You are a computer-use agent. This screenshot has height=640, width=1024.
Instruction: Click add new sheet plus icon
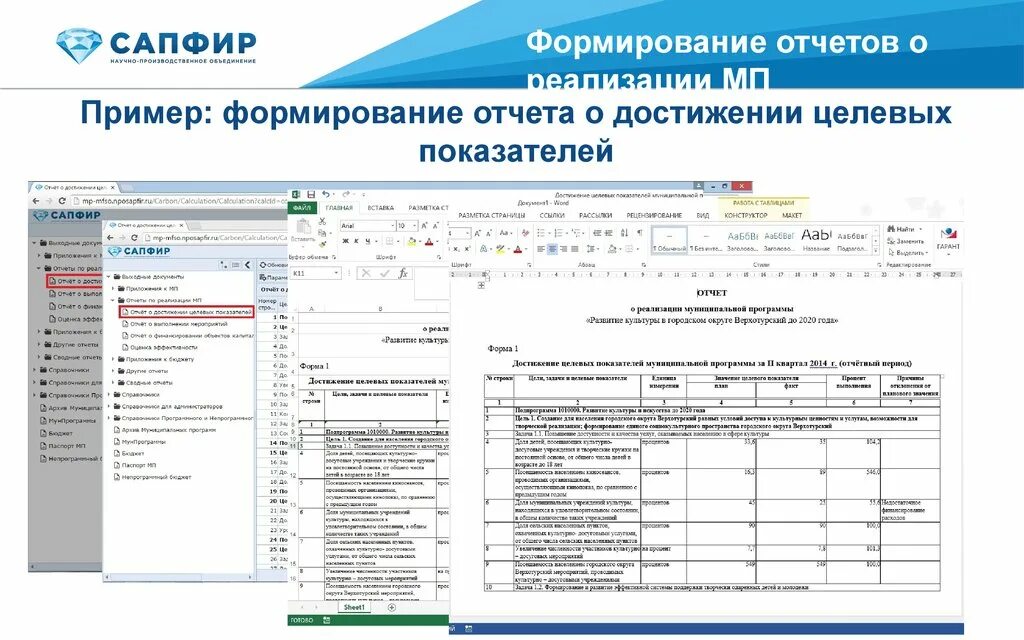(x=392, y=607)
